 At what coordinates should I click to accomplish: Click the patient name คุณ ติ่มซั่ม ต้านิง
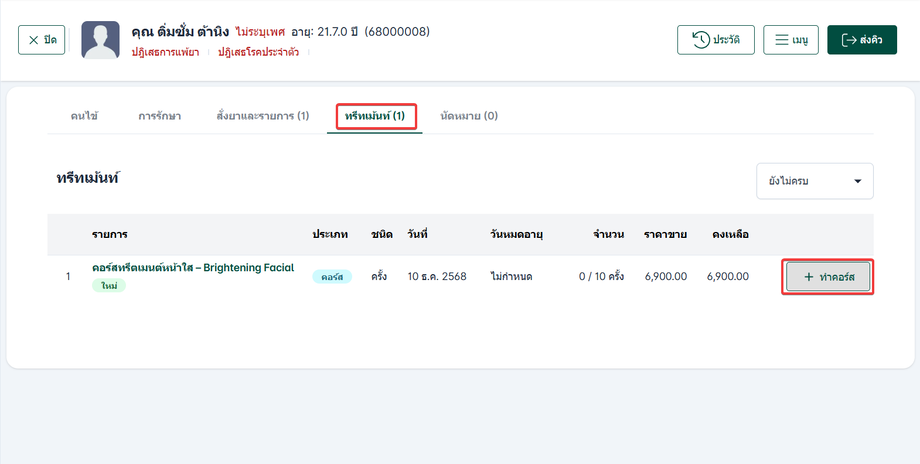coord(180,31)
